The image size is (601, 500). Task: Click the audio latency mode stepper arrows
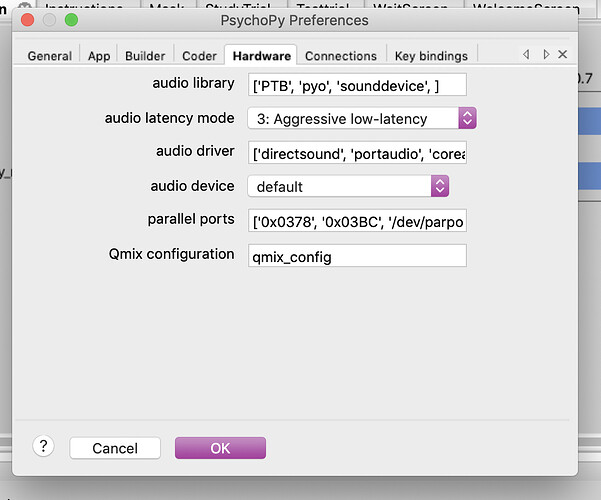click(x=467, y=118)
